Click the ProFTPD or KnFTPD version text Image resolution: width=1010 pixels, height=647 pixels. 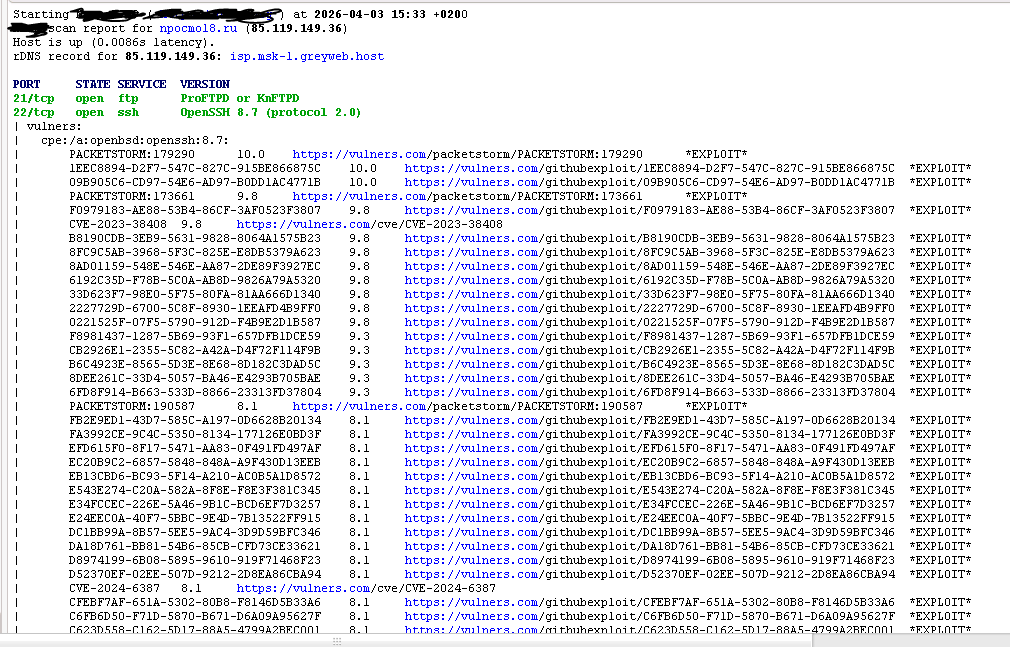239,99
